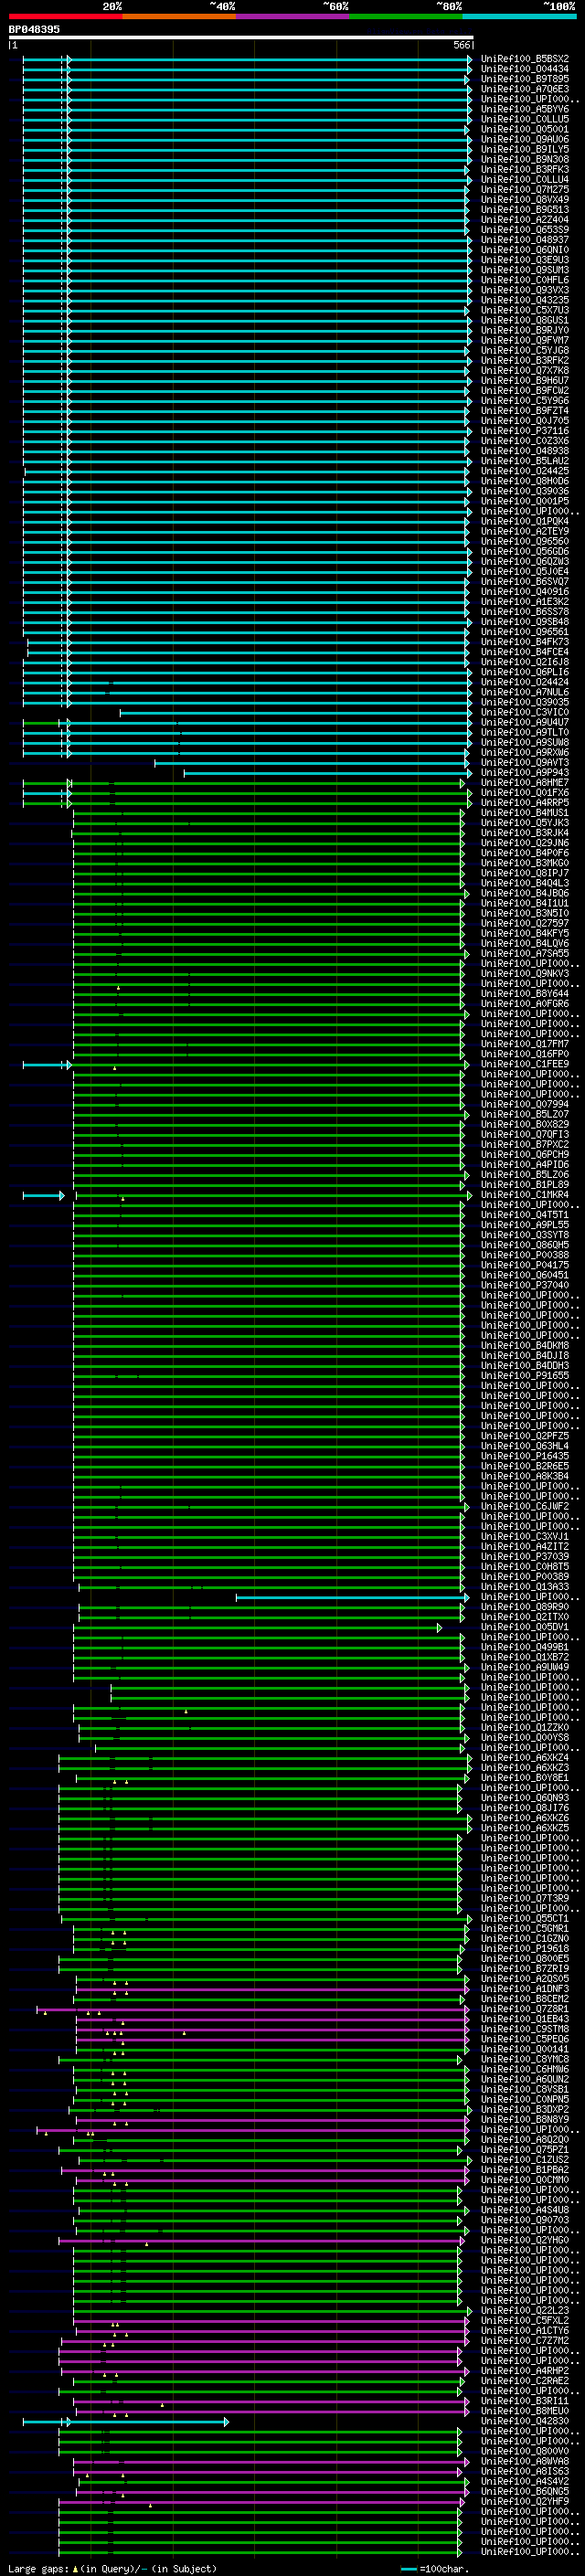Select UniRef100_A2TEY9 entry
Image resolution: width=585 pixels, height=2576 pixels.
(x=525, y=531)
